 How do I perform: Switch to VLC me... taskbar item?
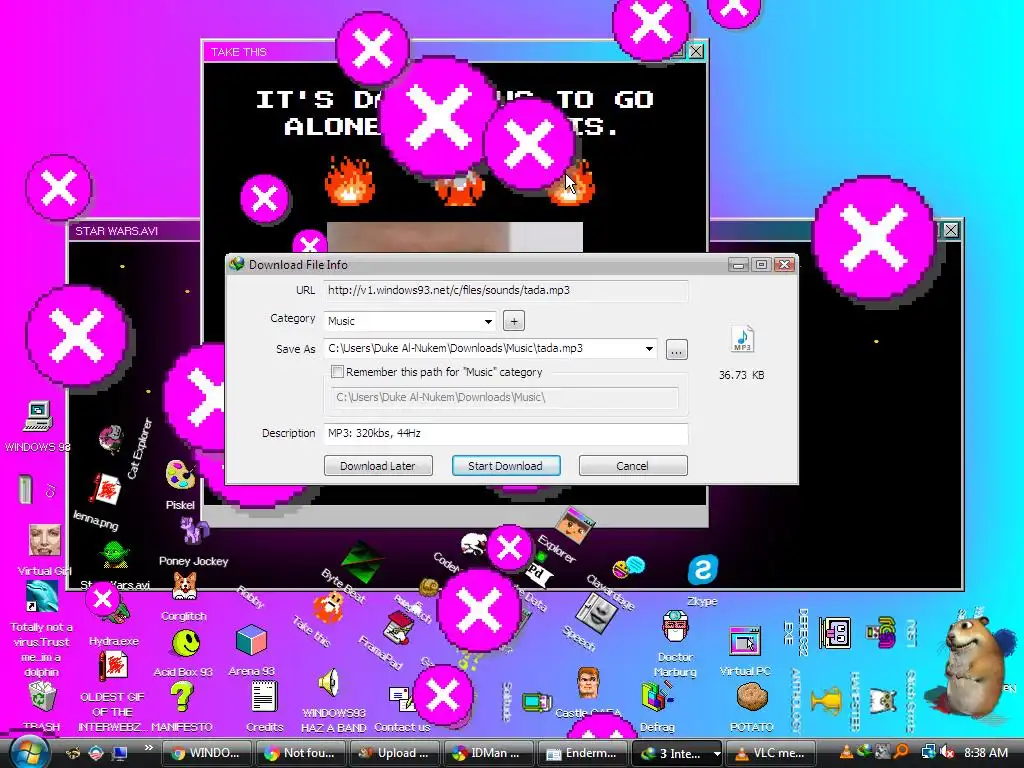[772, 753]
